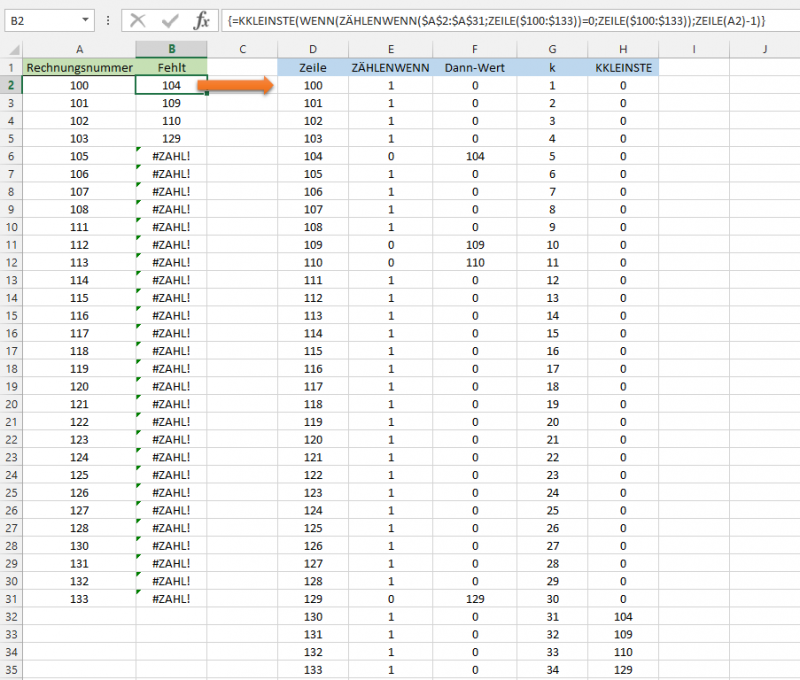Select the KKLEINSTE cell with value 129
The height and width of the screenshot is (680, 800).
pyautogui.click(x=623, y=669)
